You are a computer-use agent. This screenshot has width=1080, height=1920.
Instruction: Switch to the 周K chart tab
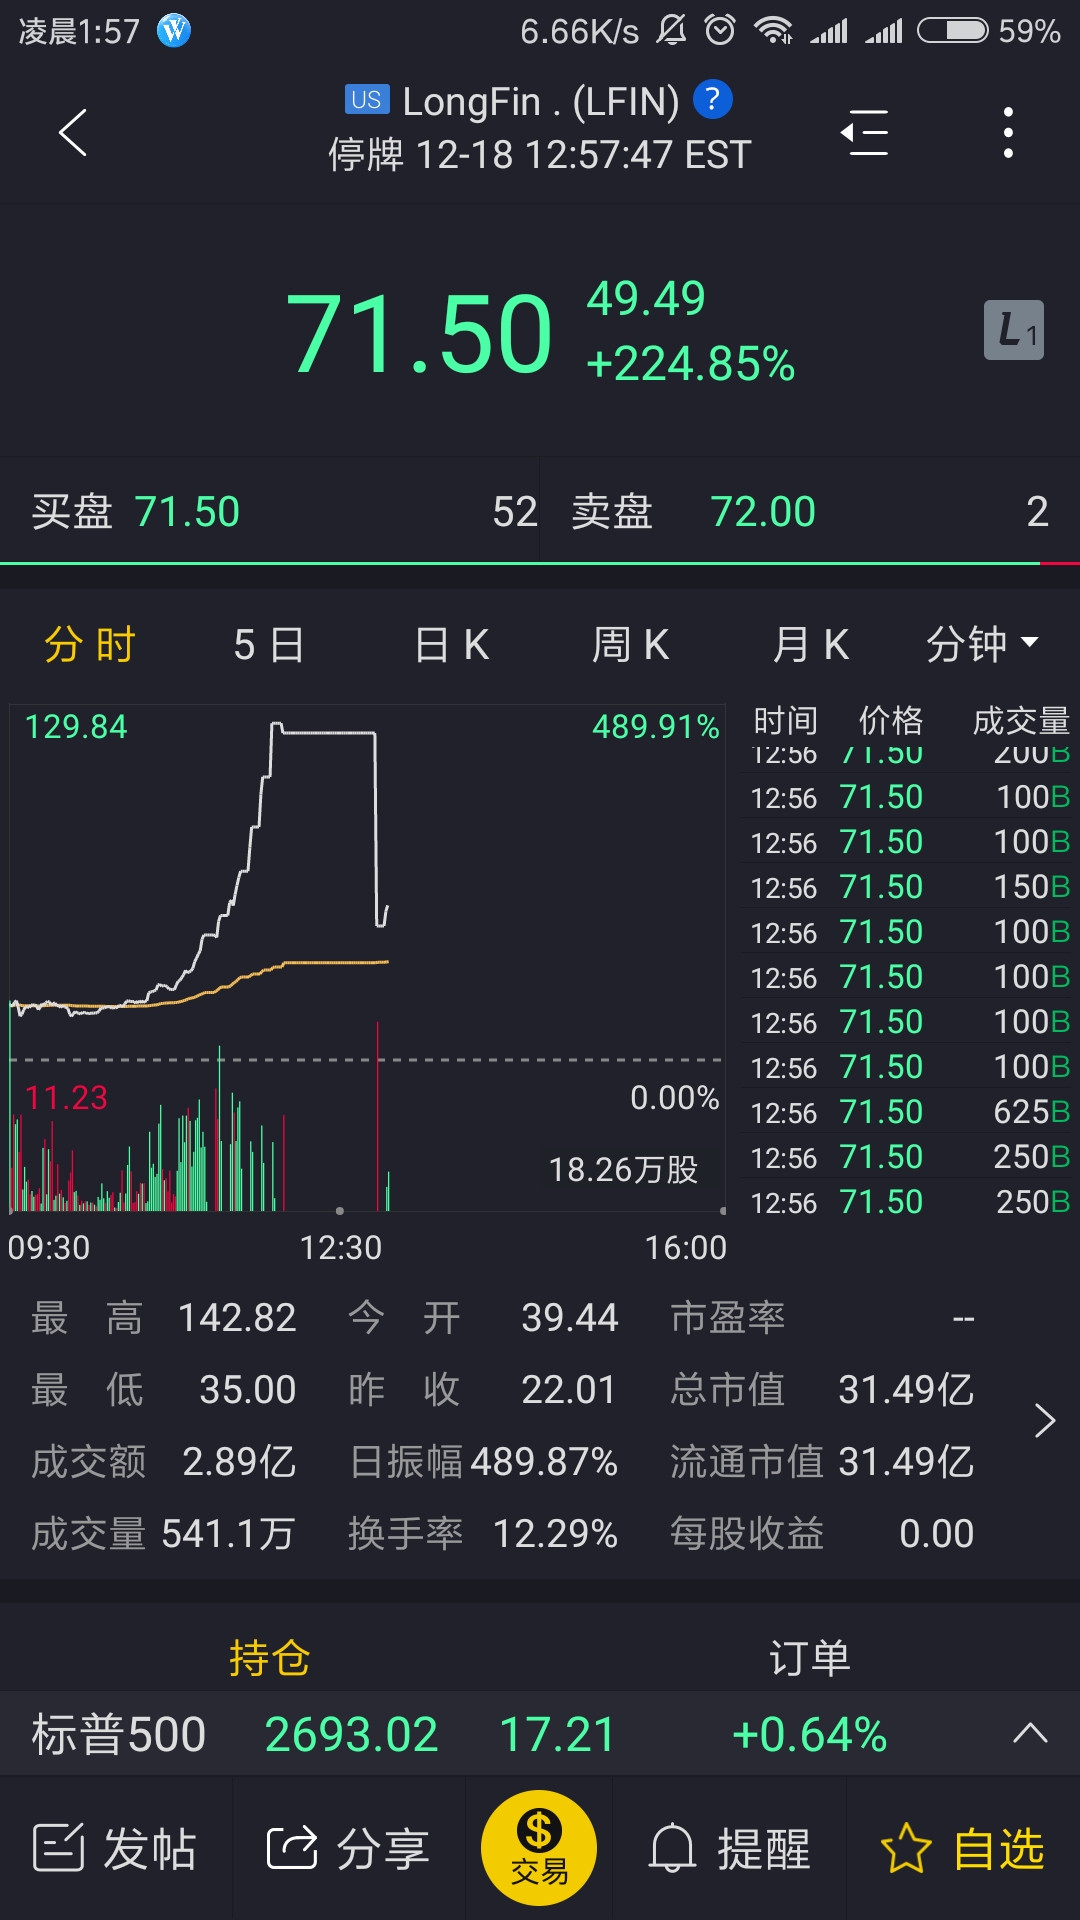(630, 645)
